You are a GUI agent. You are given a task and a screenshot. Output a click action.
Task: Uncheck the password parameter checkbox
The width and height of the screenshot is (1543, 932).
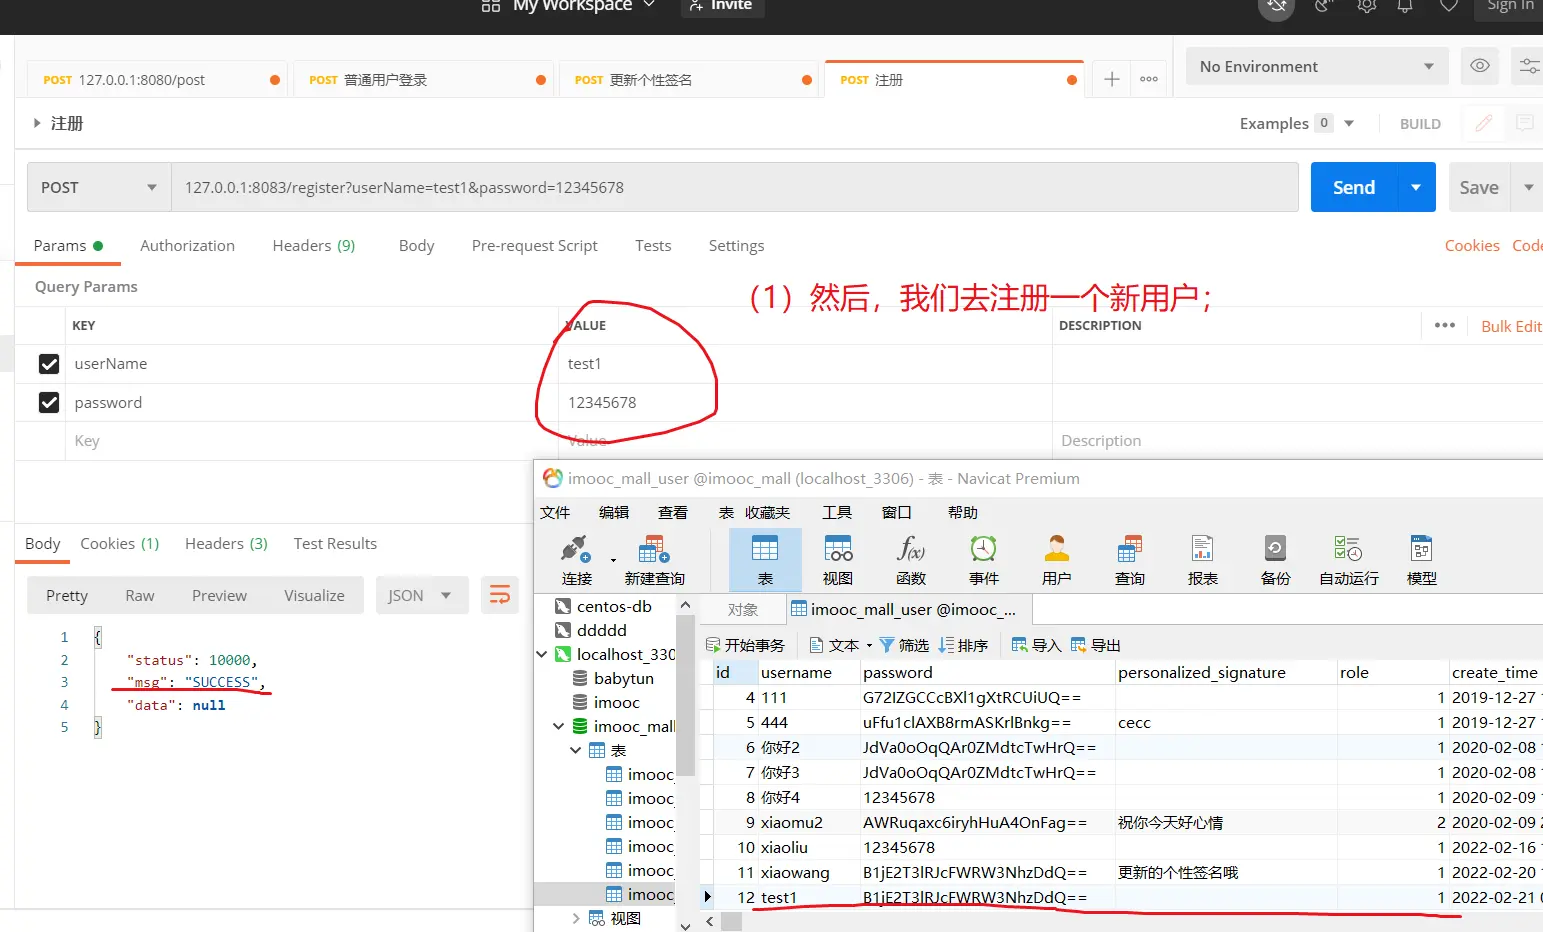pyautogui.click(x=49, y=402)
